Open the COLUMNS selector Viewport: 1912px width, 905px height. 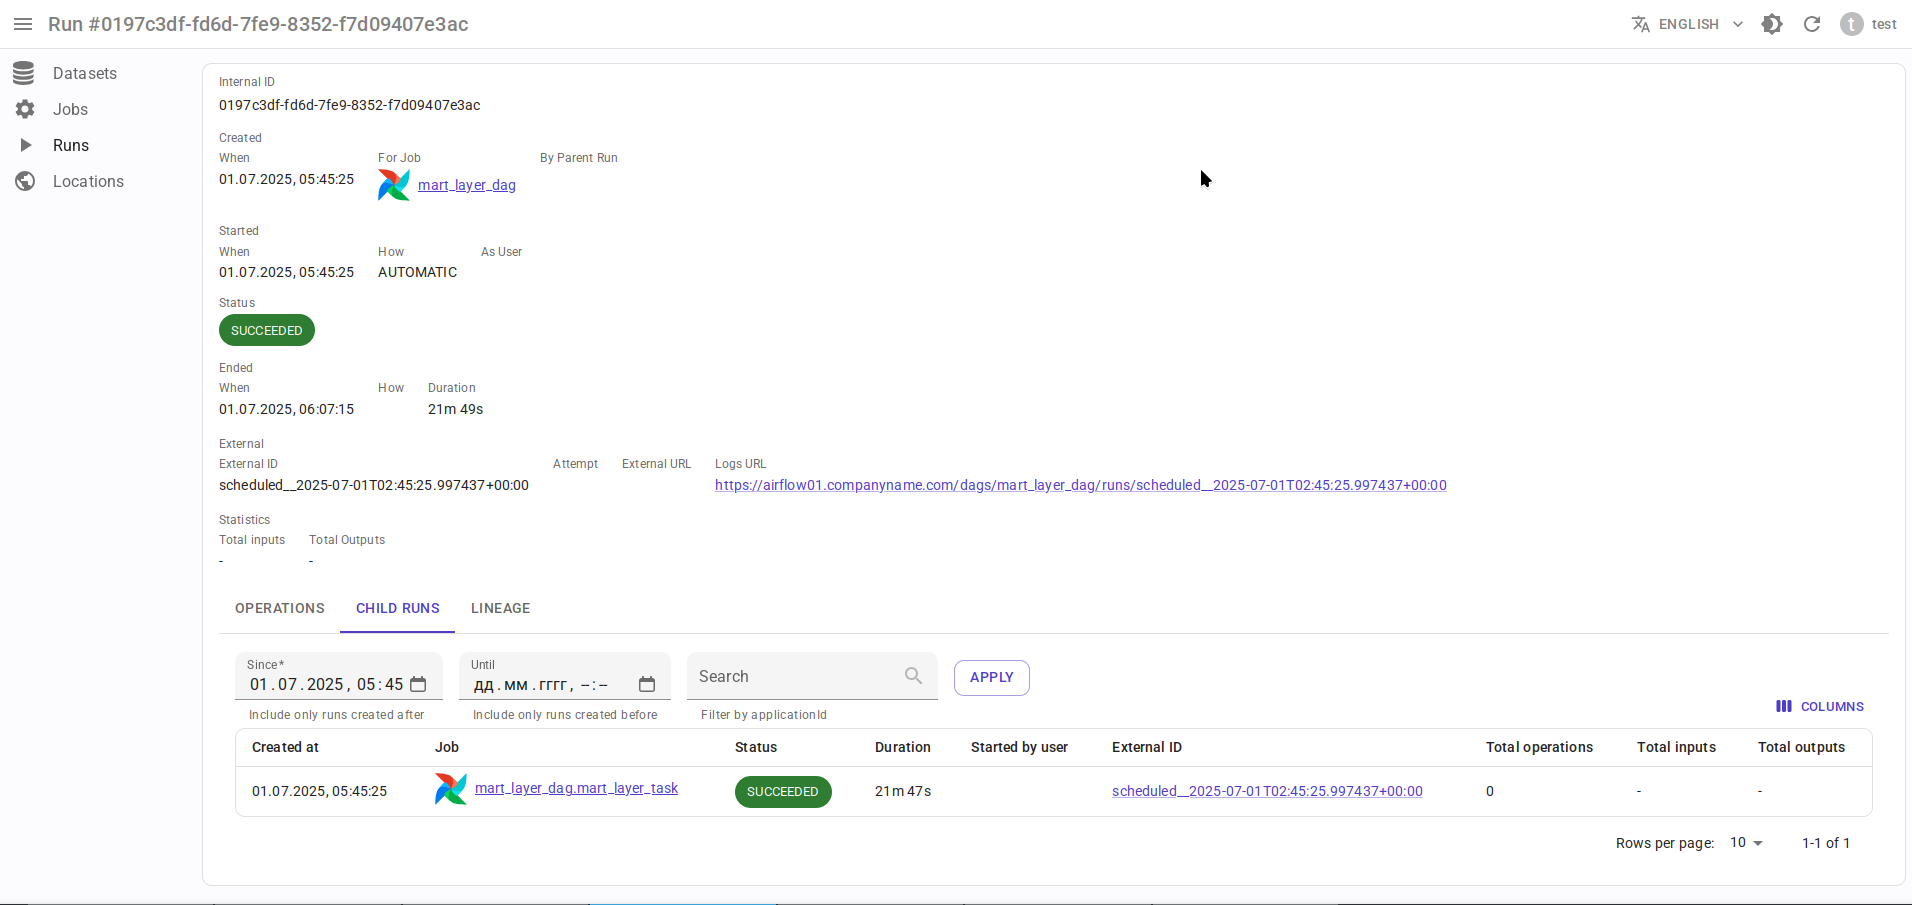(1820, 706)
